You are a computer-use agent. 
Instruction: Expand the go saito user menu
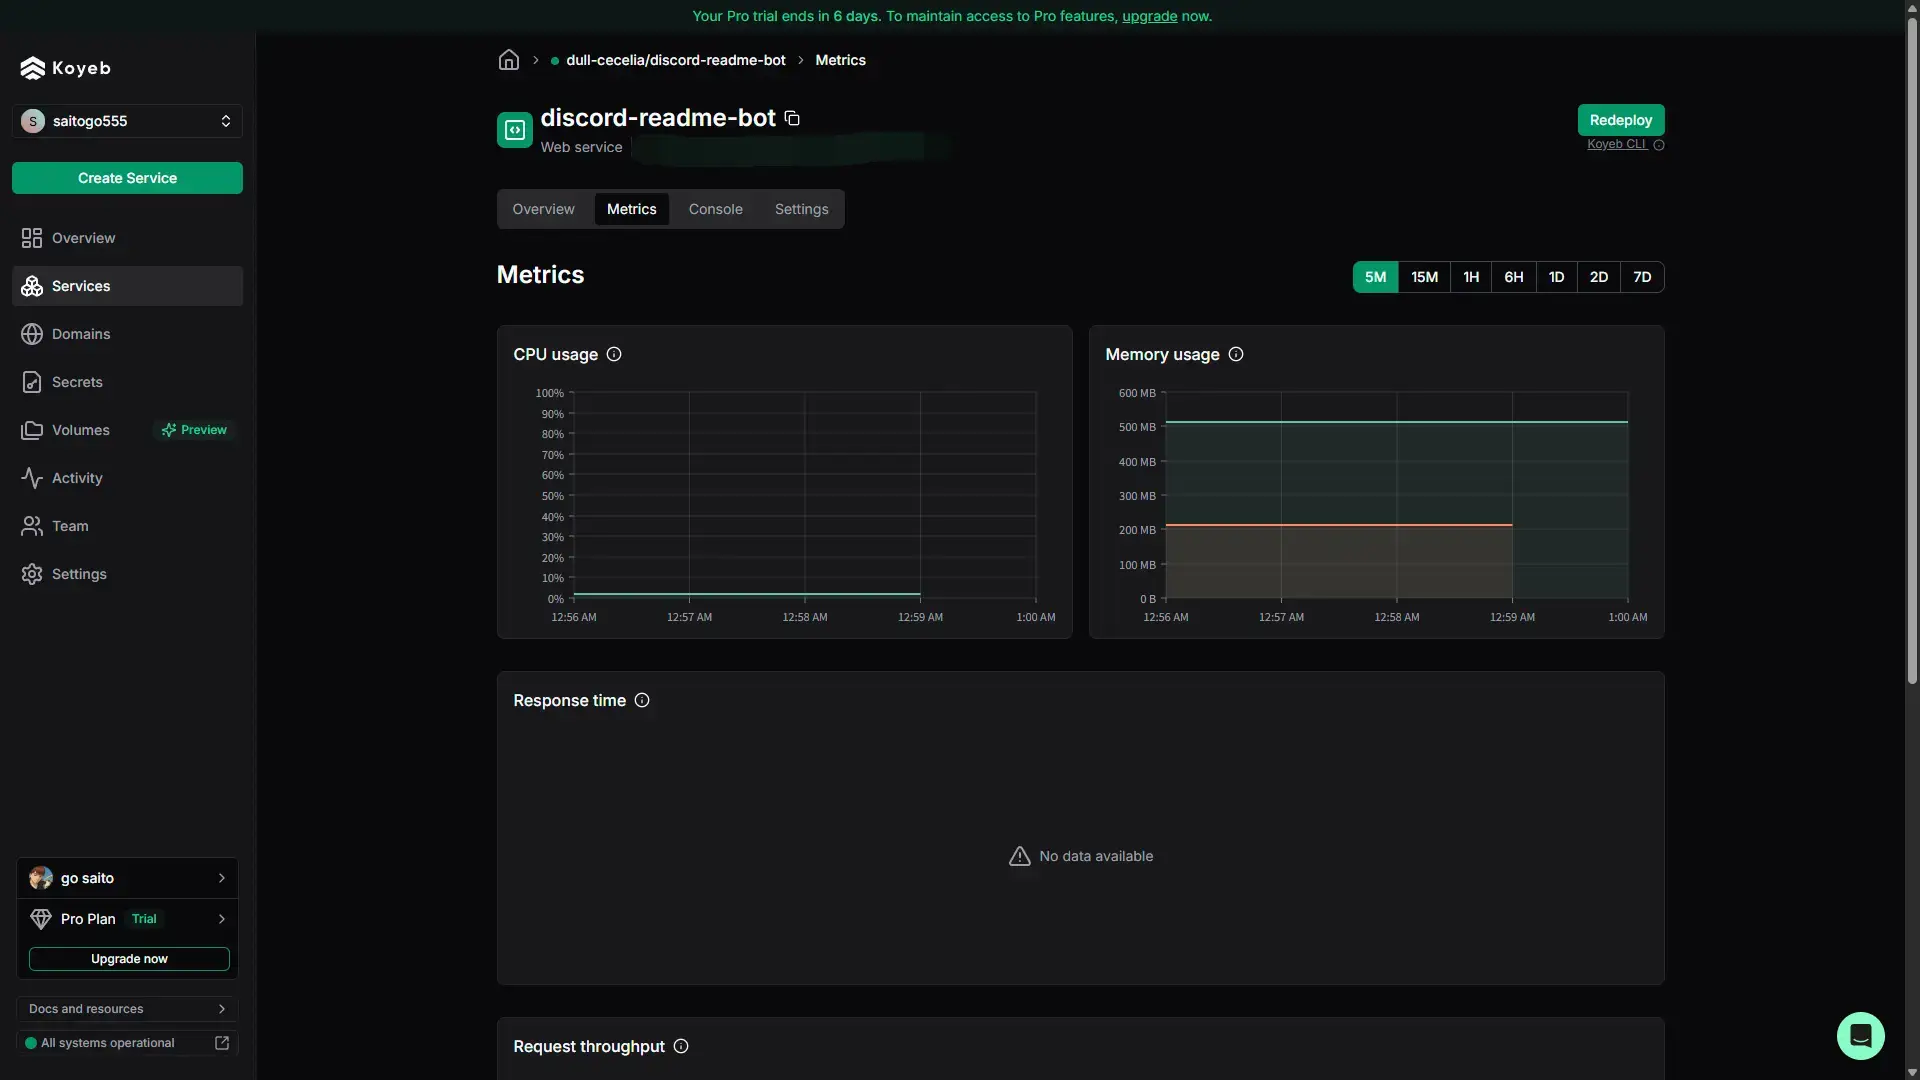click(x=127, y=878)
